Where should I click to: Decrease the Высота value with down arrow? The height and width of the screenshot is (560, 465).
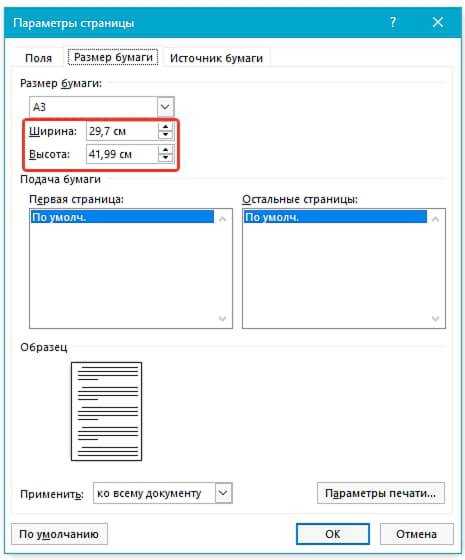click(165, 158)
